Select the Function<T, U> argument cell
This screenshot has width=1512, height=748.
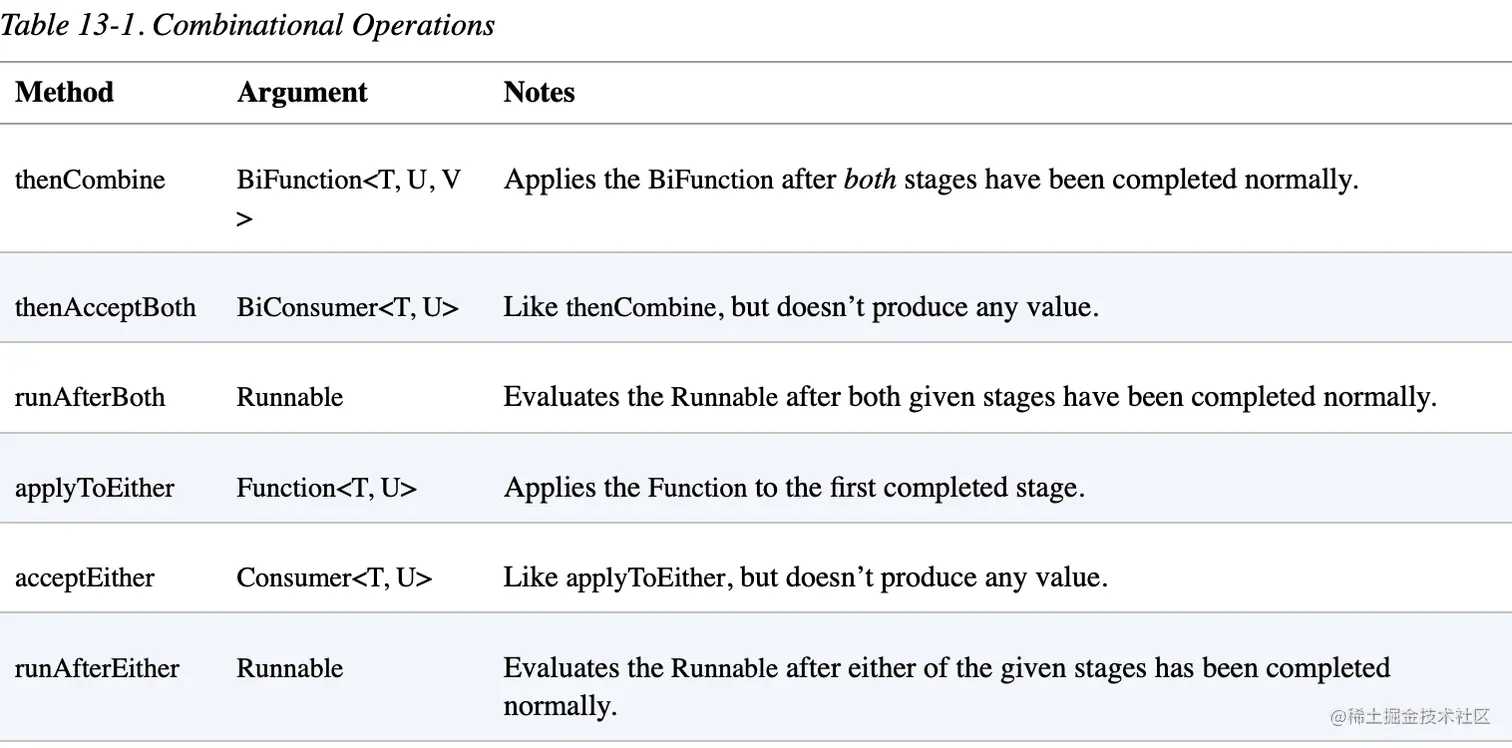(x=326, y=488)
